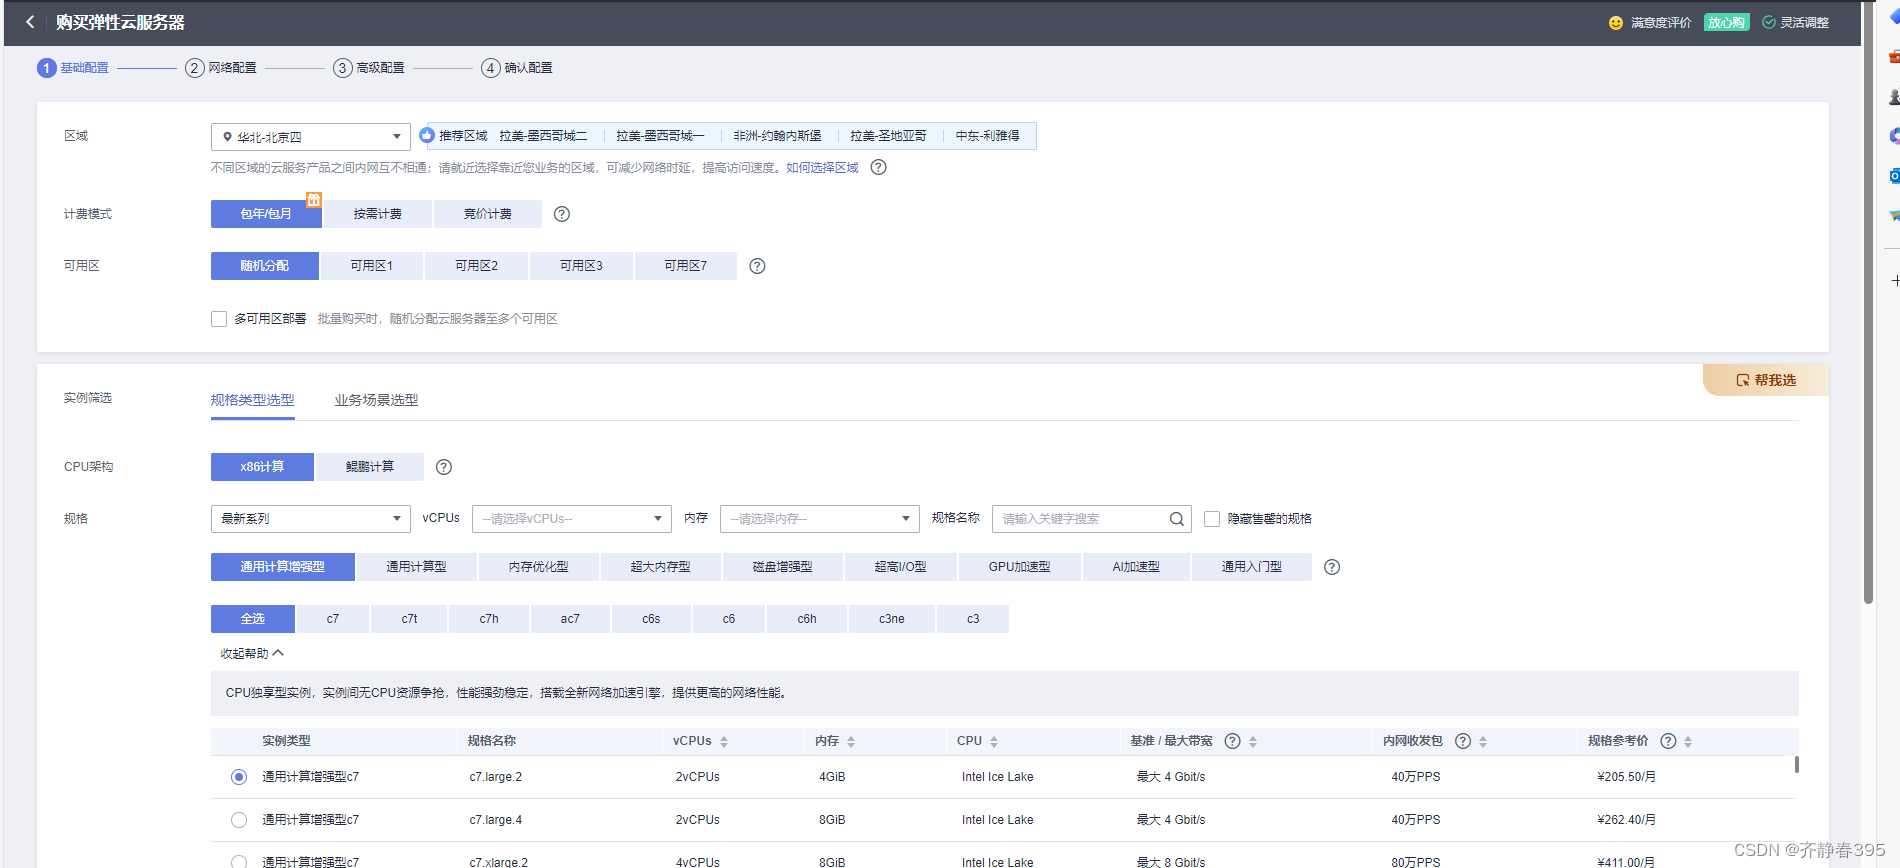Click help icon after the general entry type tab
The width and height of the screenshot is (1900, 868).
pyautogui.click(x=1332, y=567)
